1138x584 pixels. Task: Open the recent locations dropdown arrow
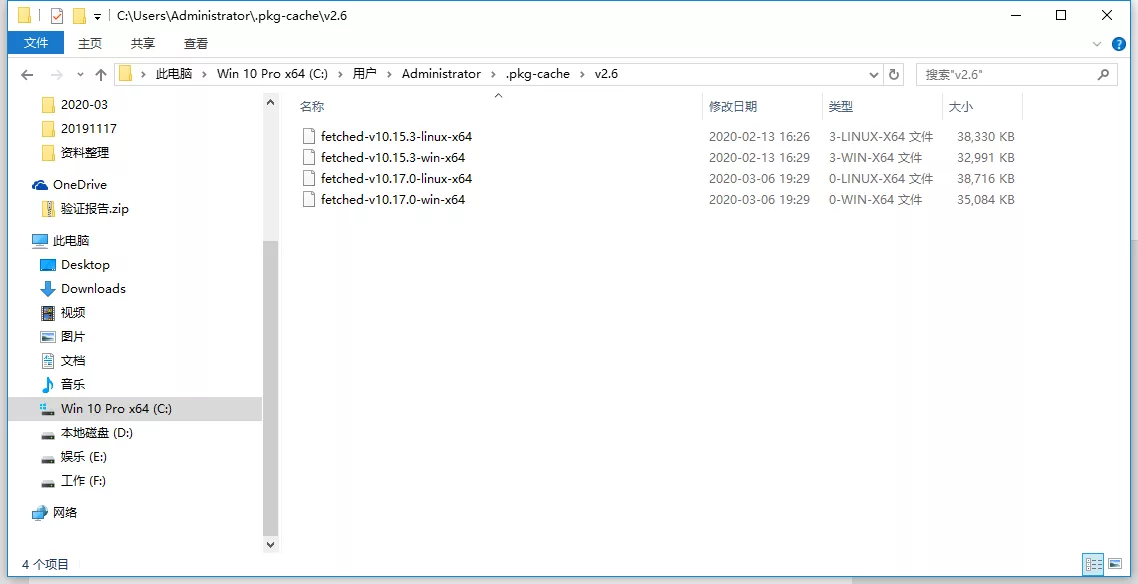pos(80,74)
